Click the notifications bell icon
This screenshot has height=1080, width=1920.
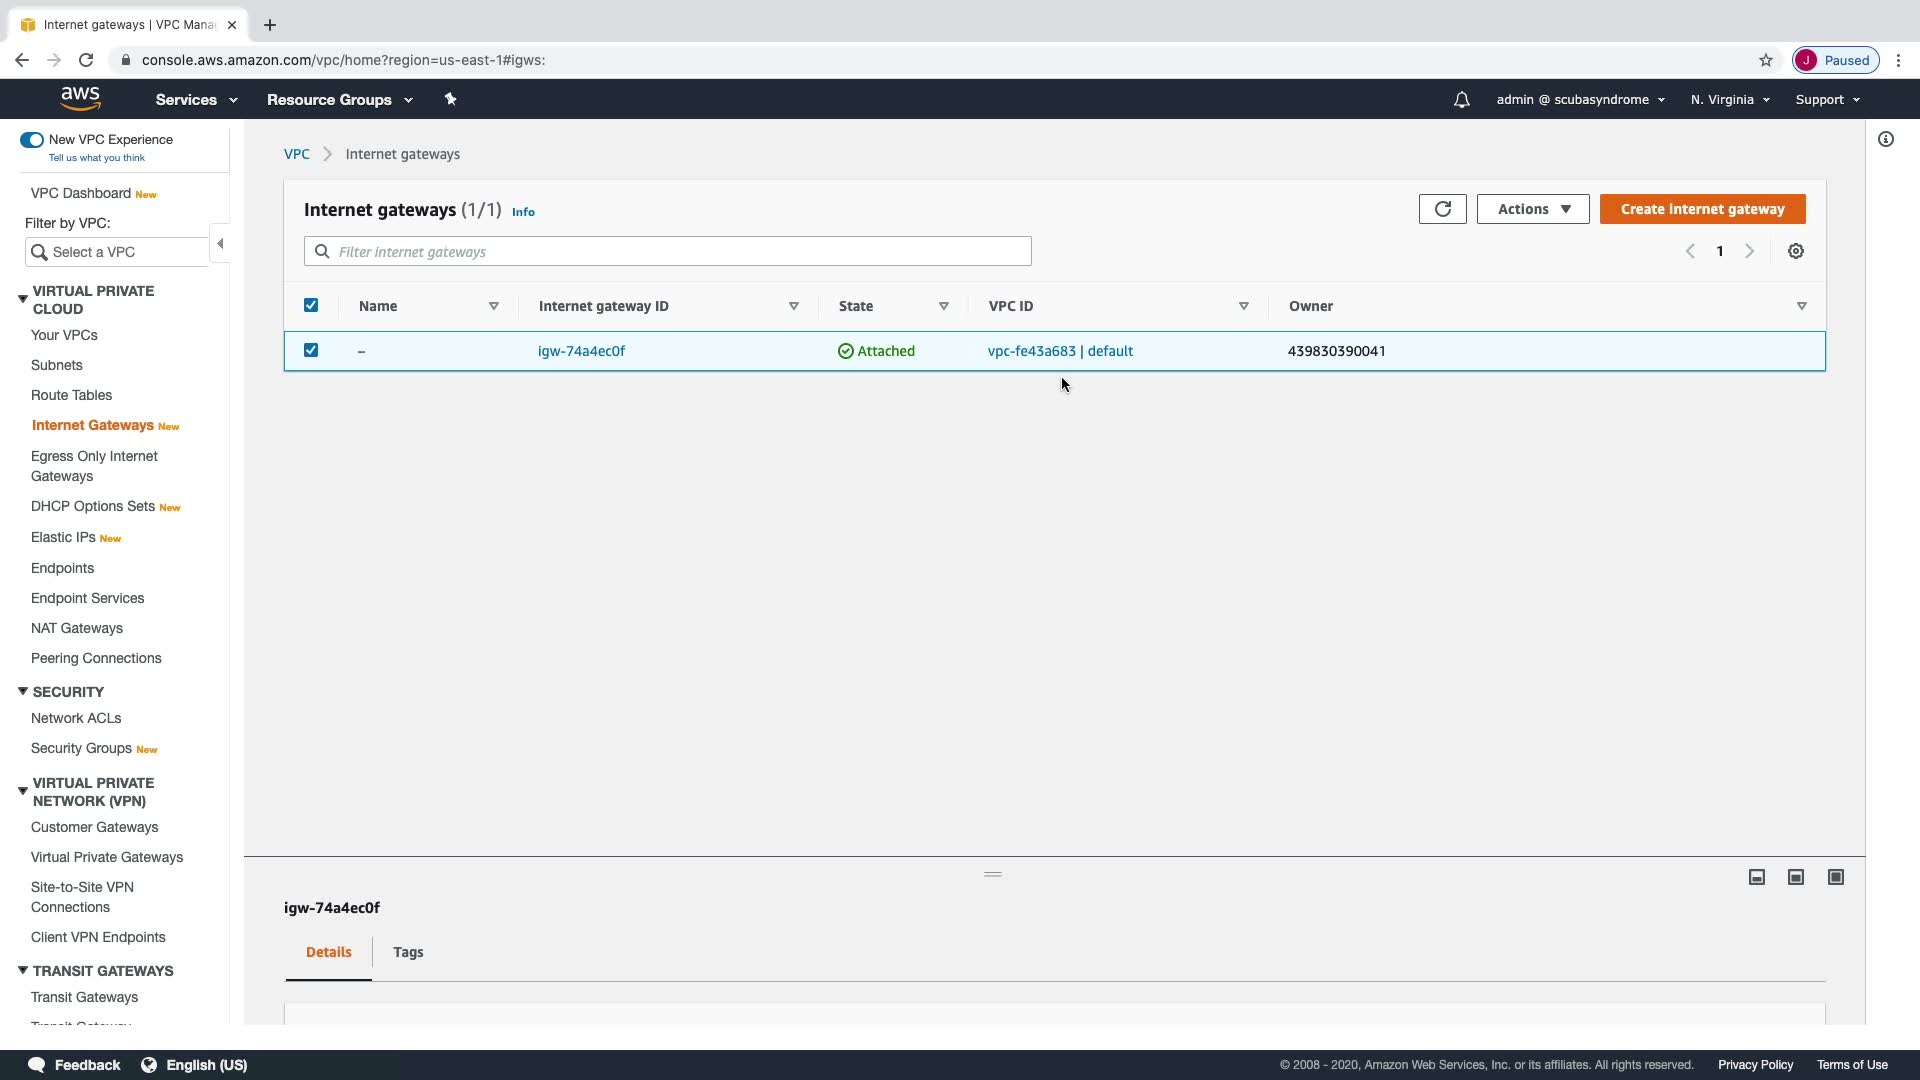tap(1461, 100)
